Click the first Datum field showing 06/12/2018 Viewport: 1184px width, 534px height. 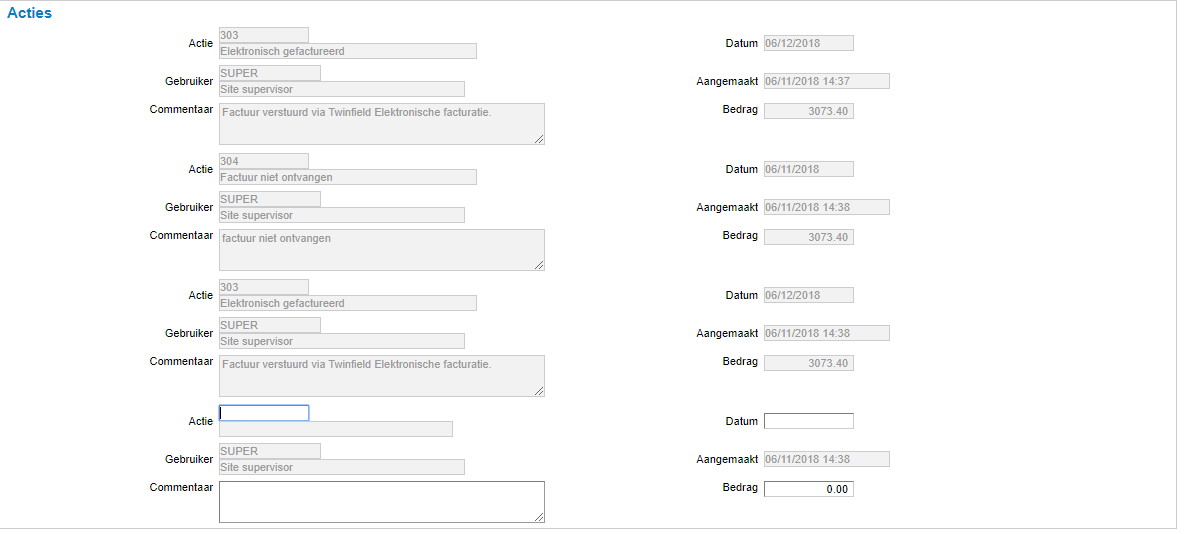(x=808, y=43)
